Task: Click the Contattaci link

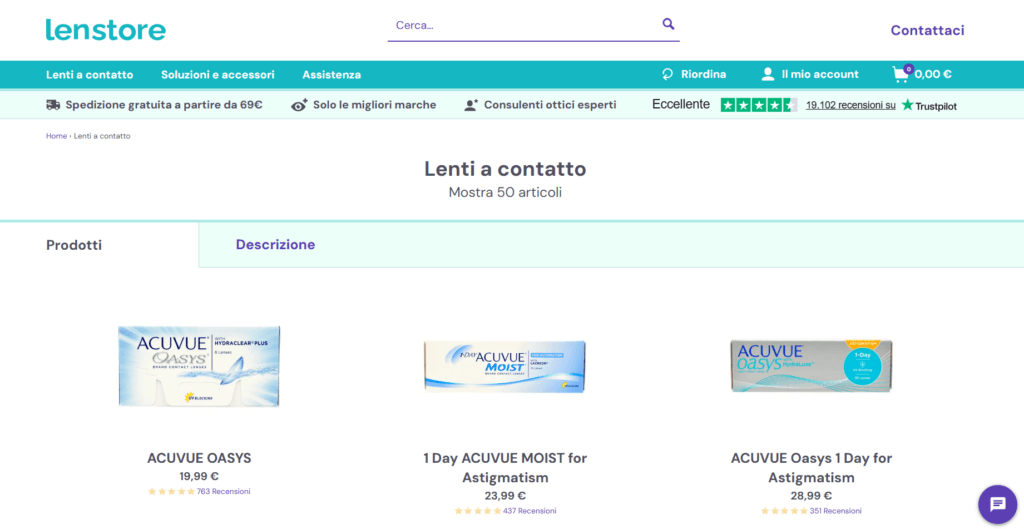Action: tap(927, 30)
